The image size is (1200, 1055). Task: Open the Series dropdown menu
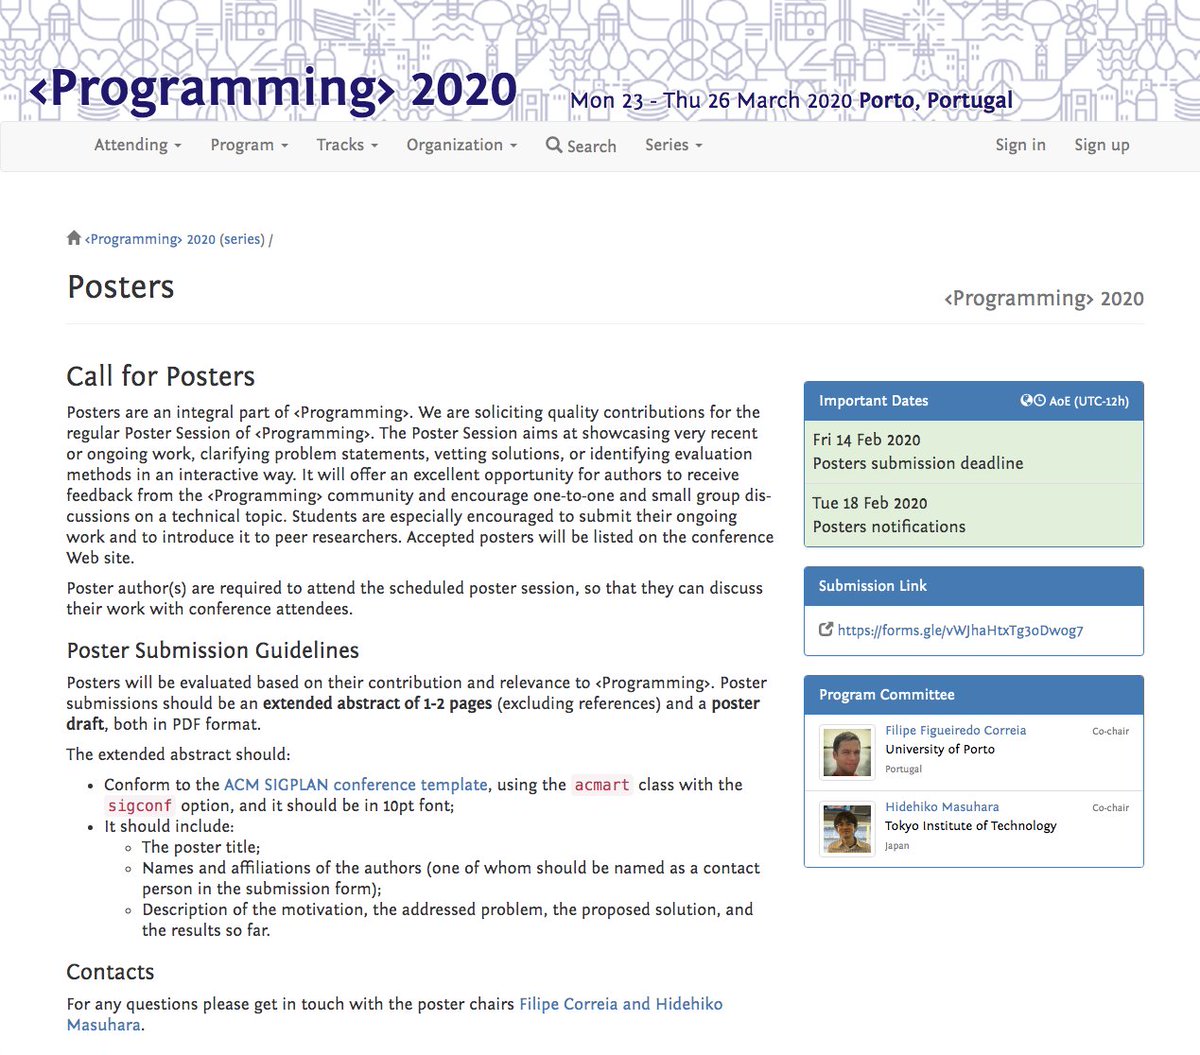(674, 145)
